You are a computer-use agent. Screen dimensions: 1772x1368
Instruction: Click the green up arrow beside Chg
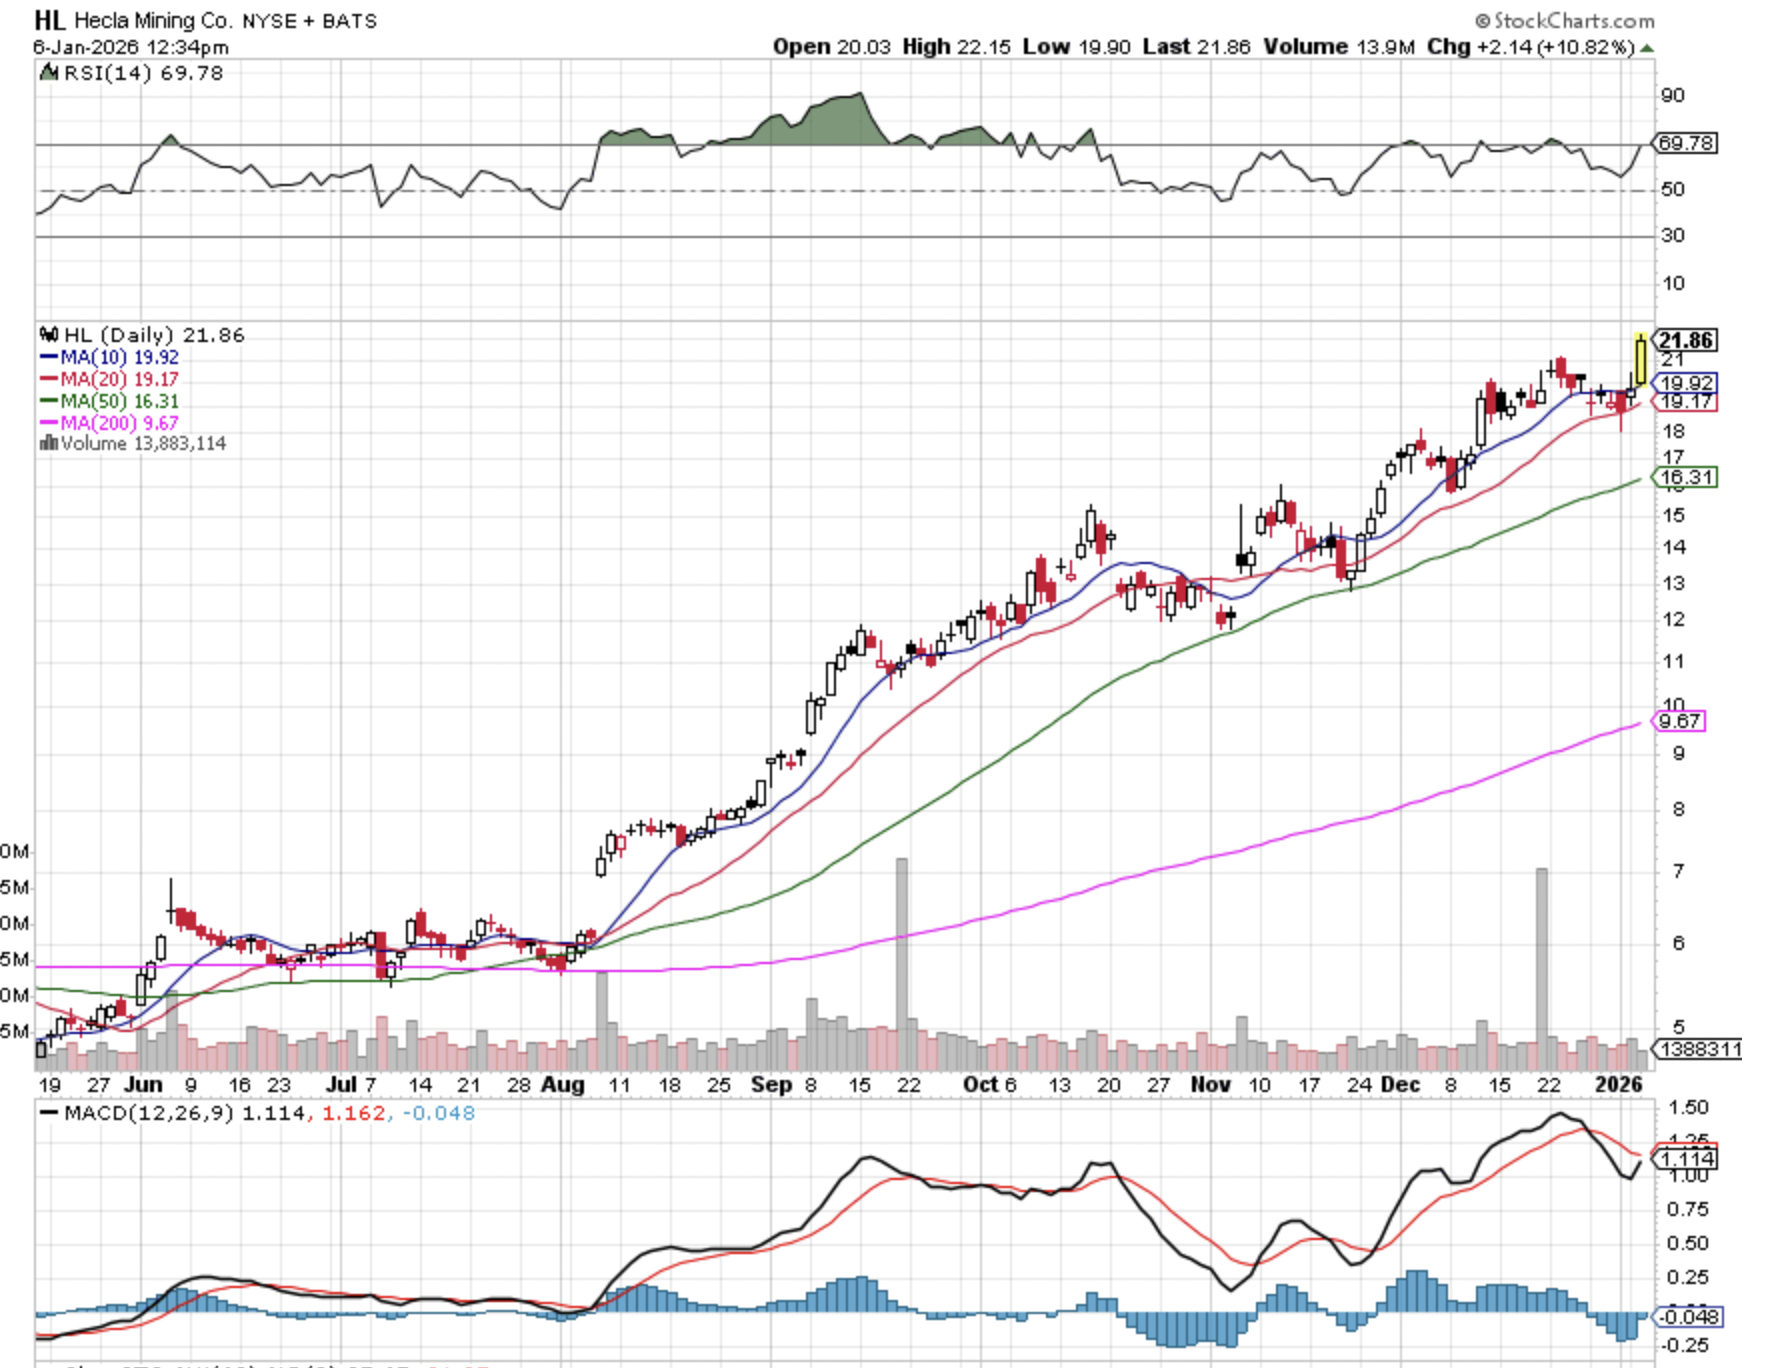point(1647,48)
